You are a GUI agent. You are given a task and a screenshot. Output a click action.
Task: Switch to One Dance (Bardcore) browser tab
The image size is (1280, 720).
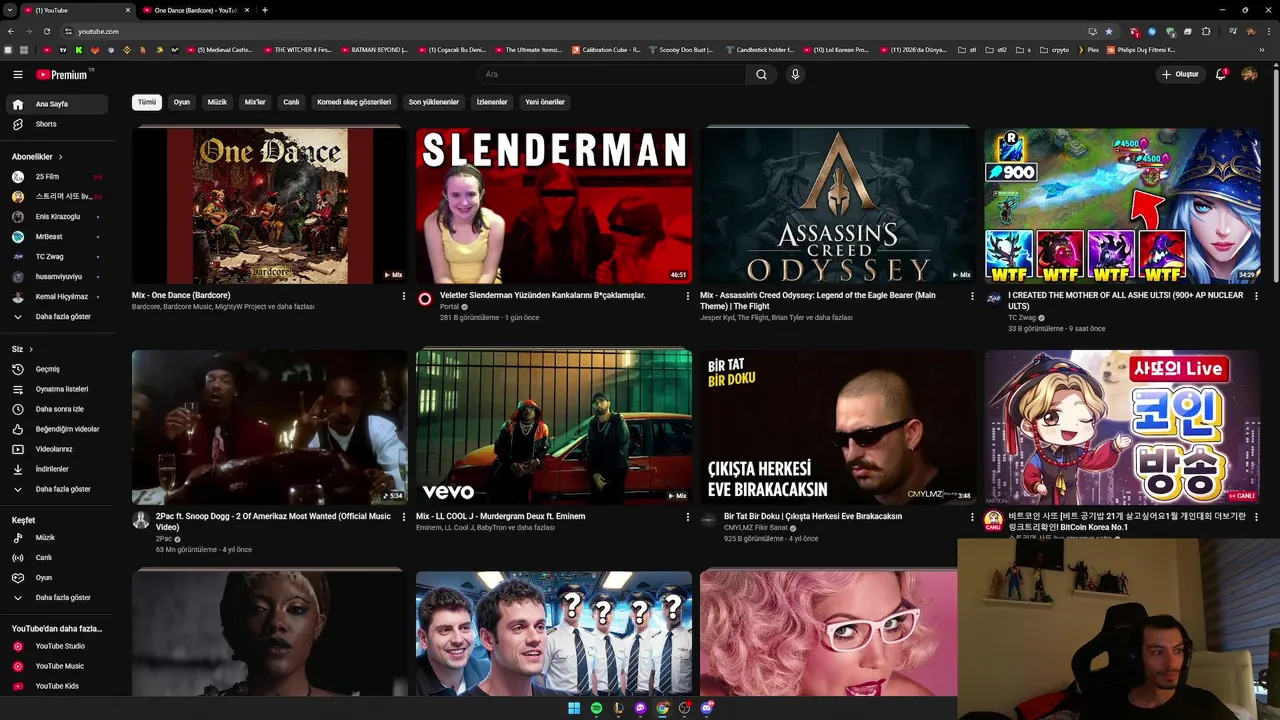point(195,10)
